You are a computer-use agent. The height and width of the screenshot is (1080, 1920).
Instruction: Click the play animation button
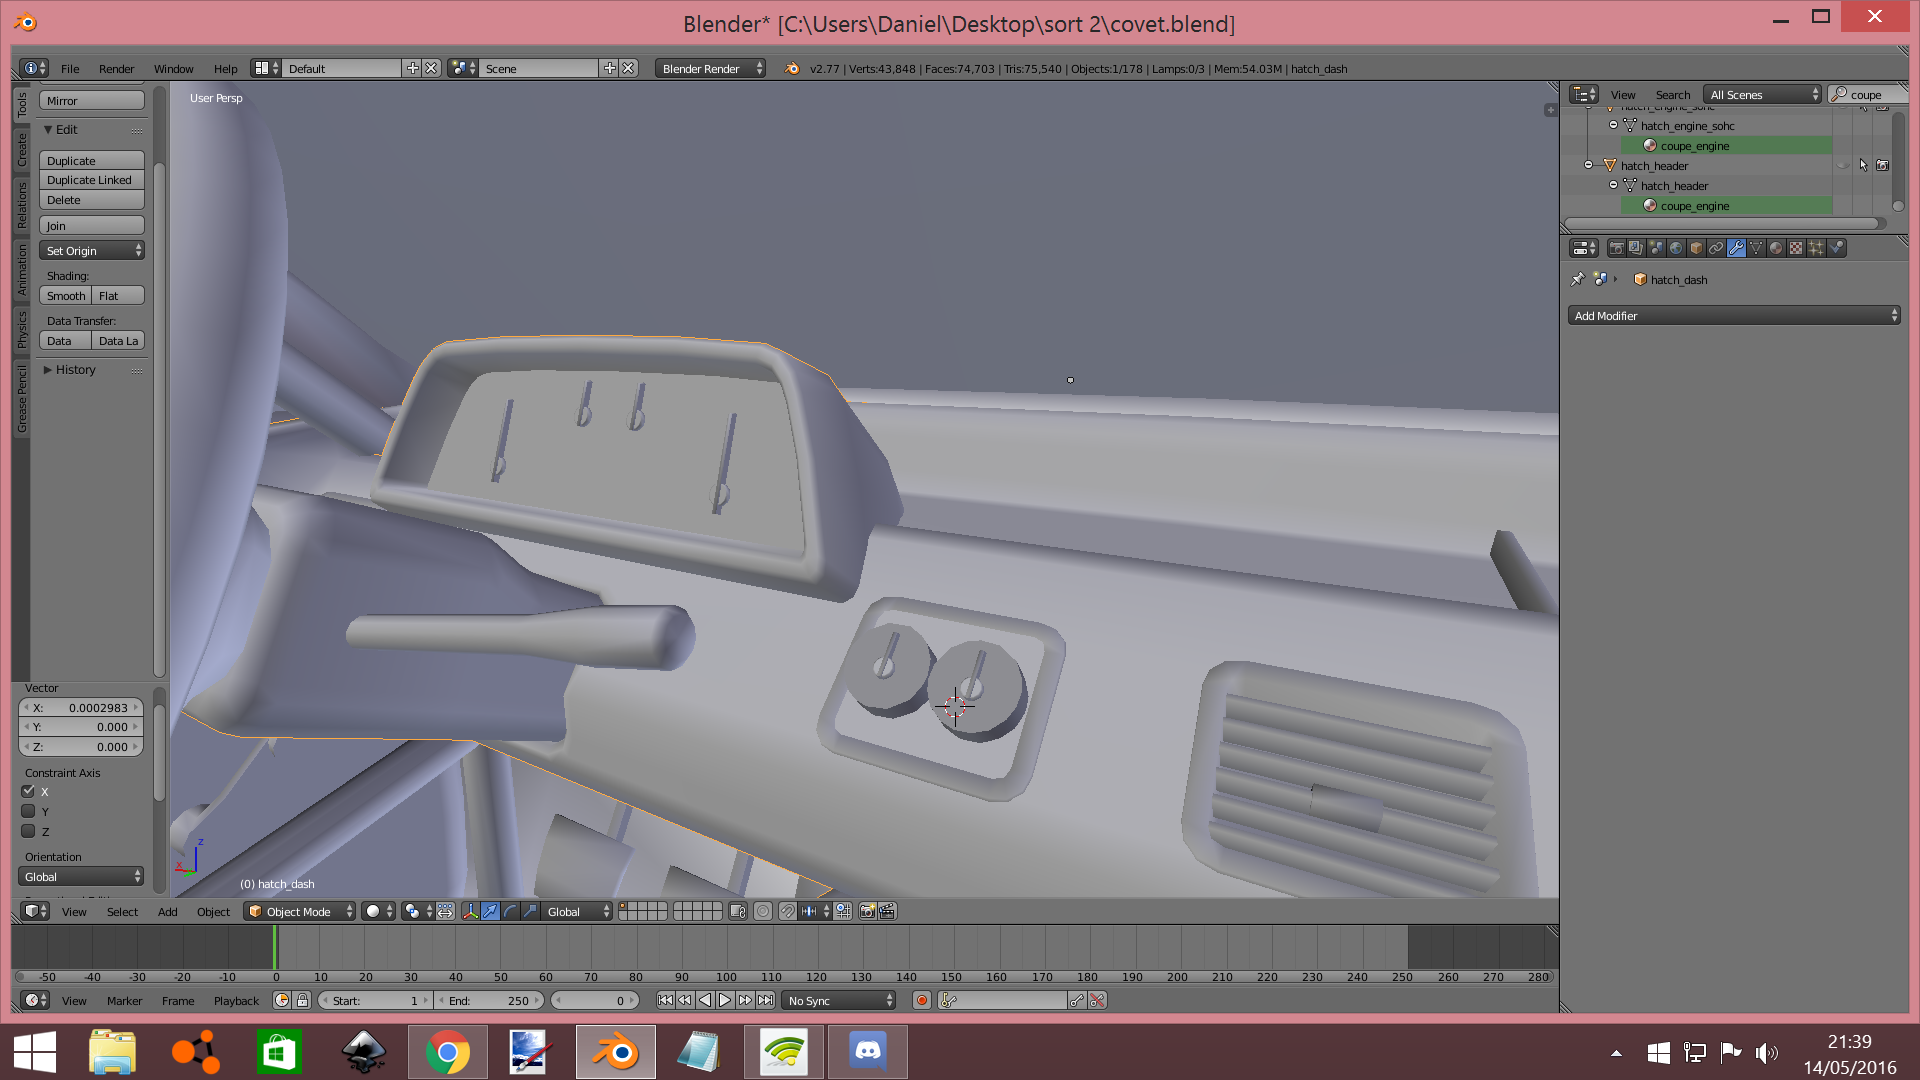pos(725,1000)
